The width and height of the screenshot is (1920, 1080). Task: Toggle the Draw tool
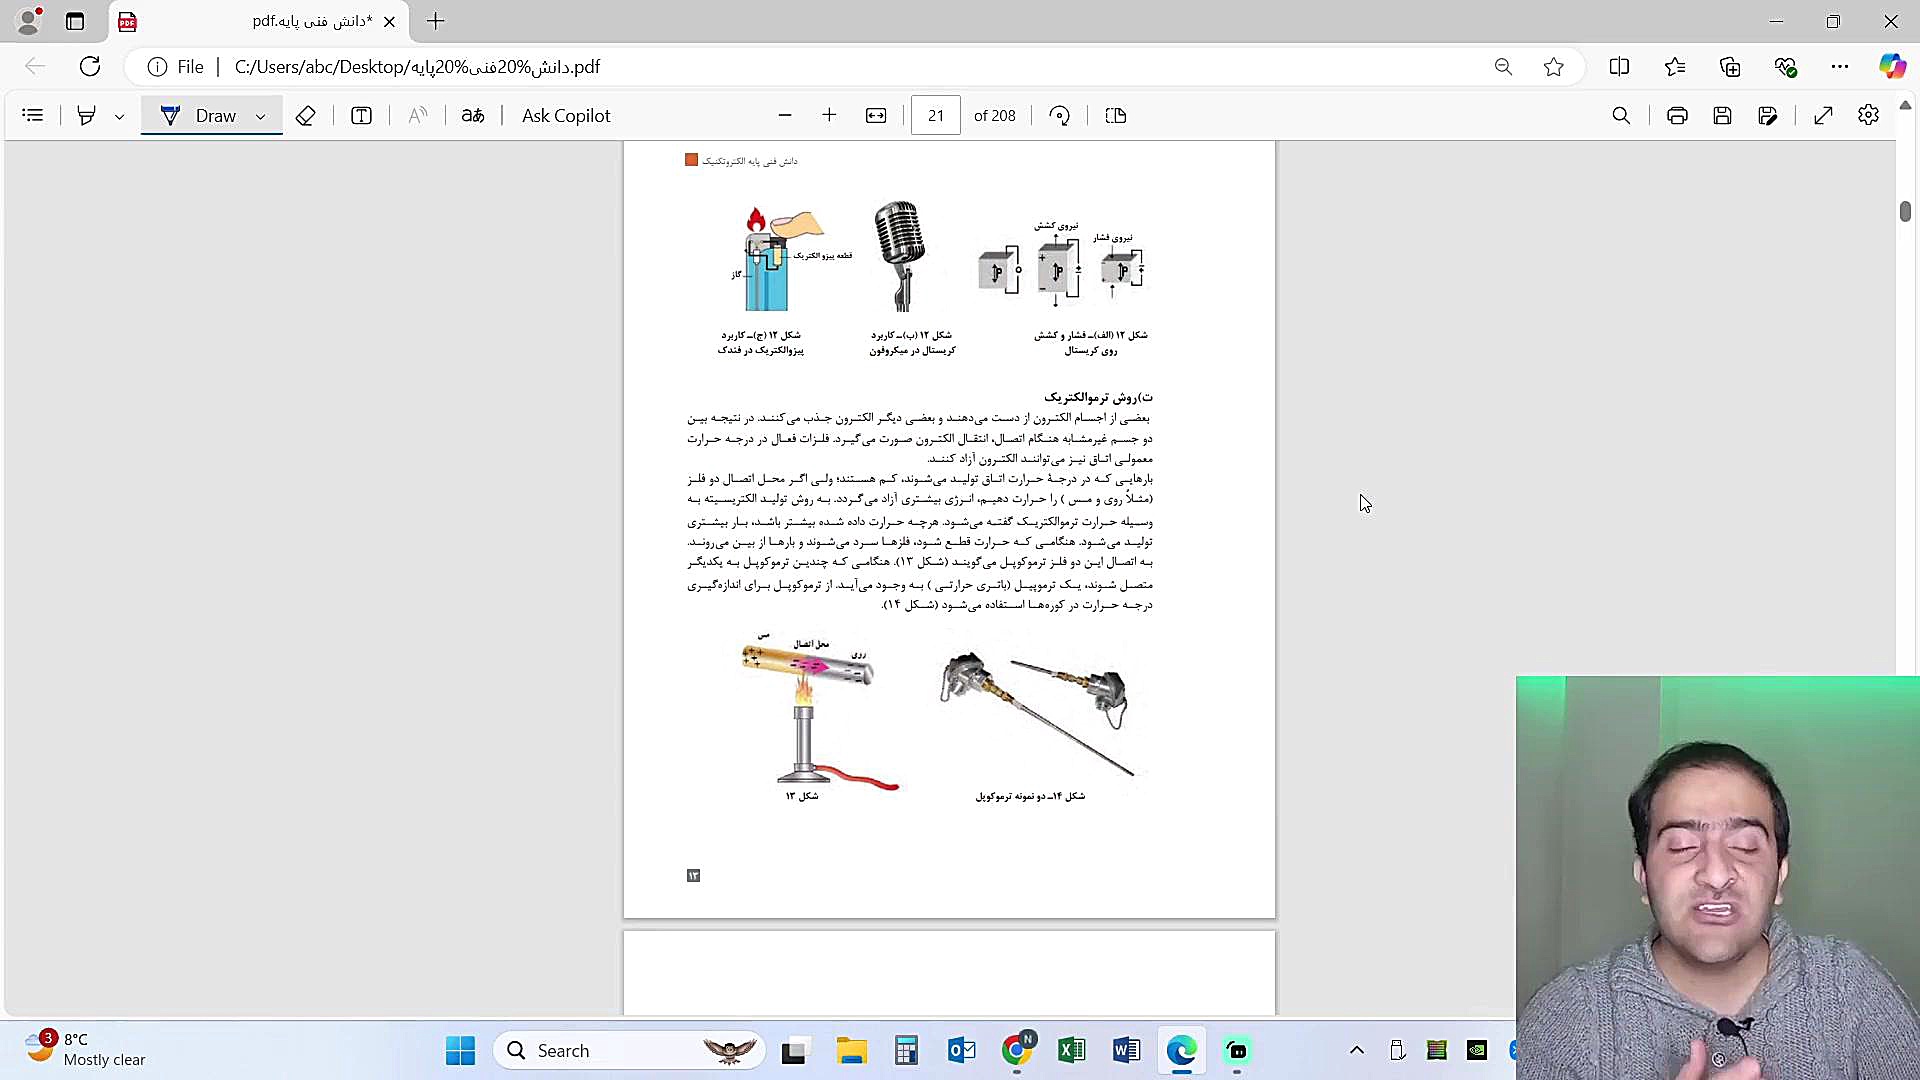[199, 116]
